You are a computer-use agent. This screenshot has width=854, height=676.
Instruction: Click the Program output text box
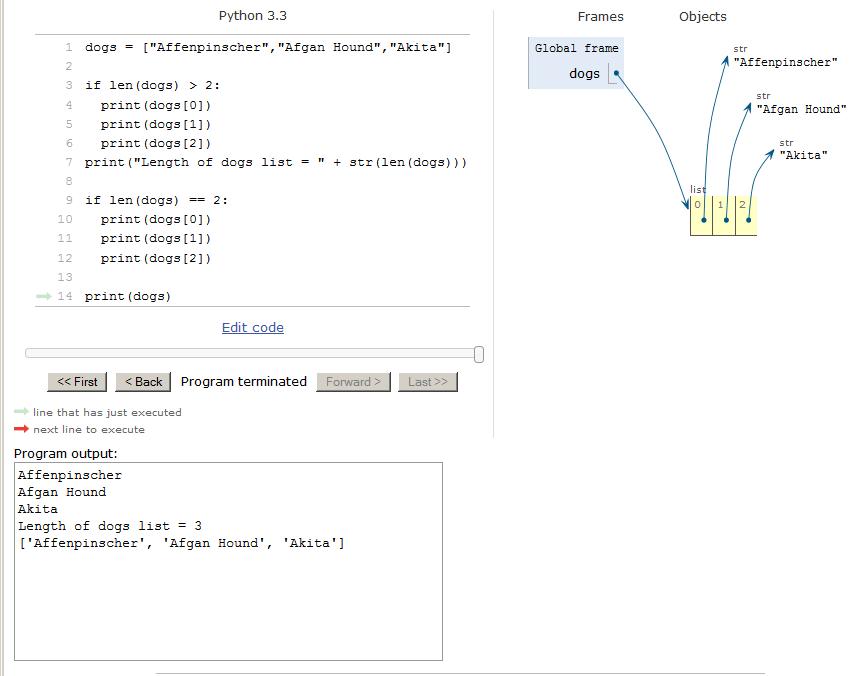(228, 562)
